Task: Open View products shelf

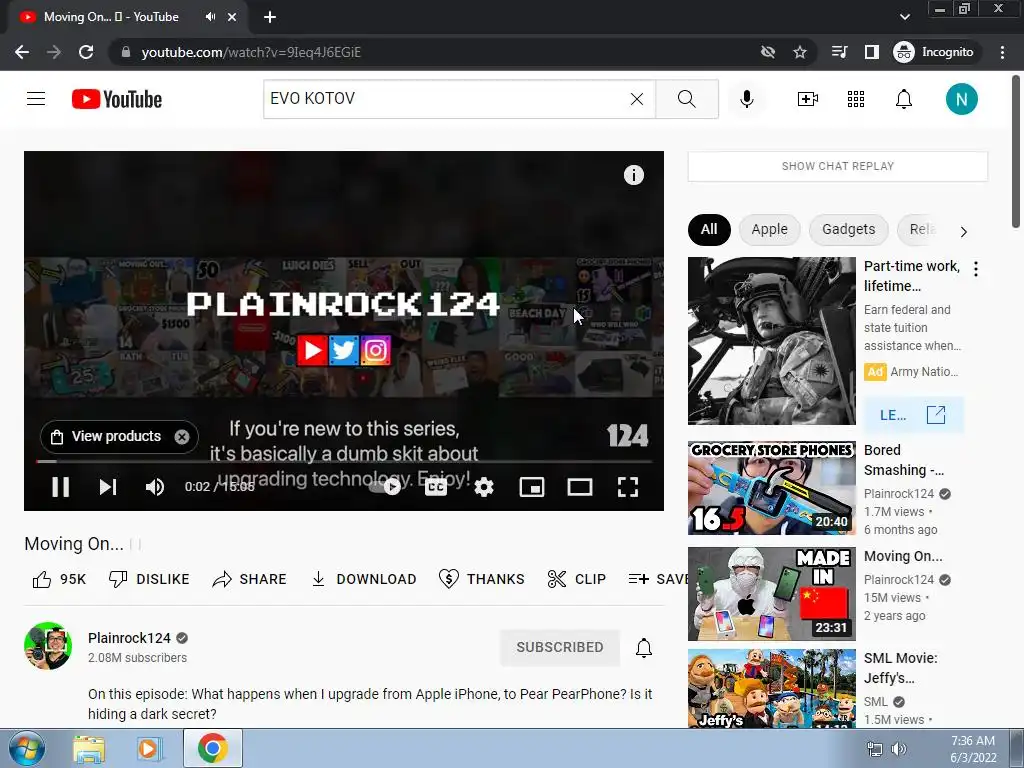Action: click(x=109, y=436)
